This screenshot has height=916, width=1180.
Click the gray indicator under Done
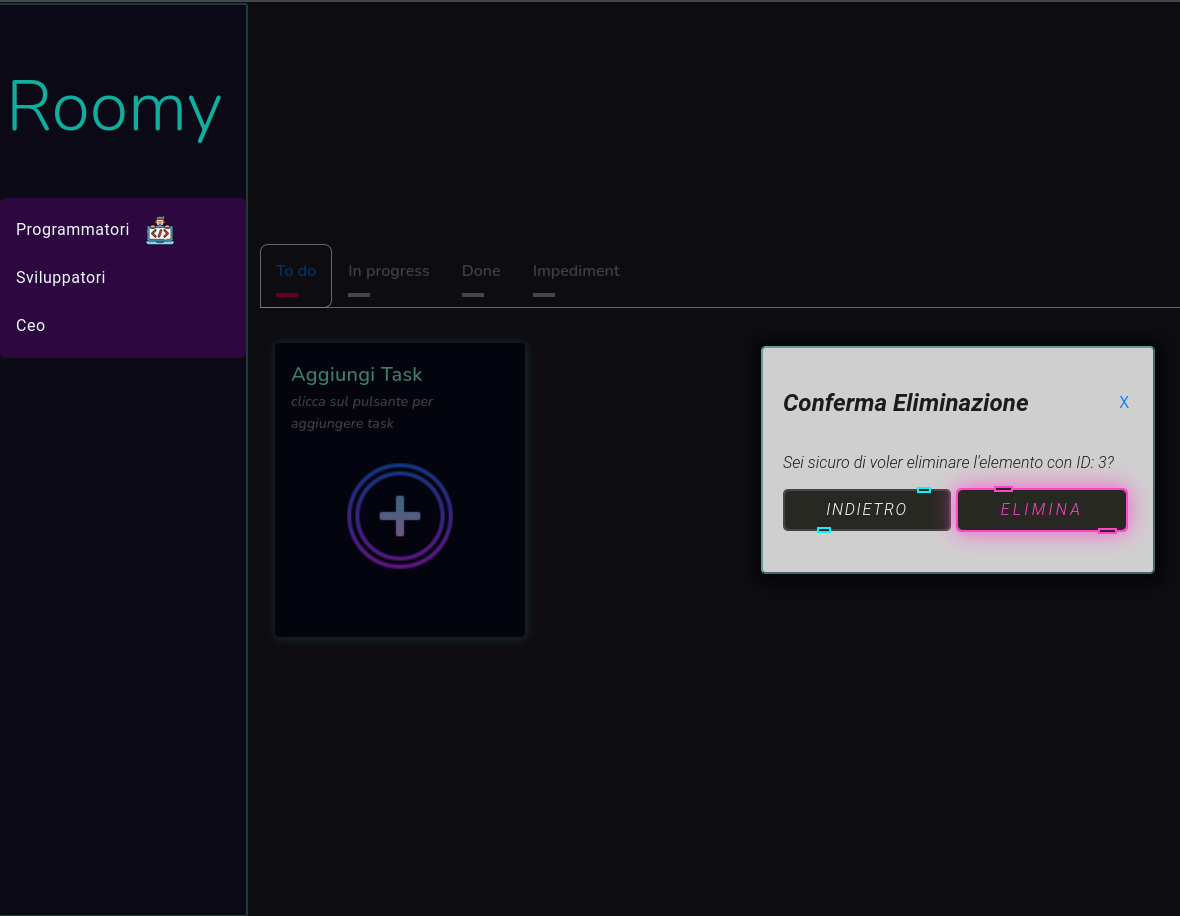[x=473, y=295]
